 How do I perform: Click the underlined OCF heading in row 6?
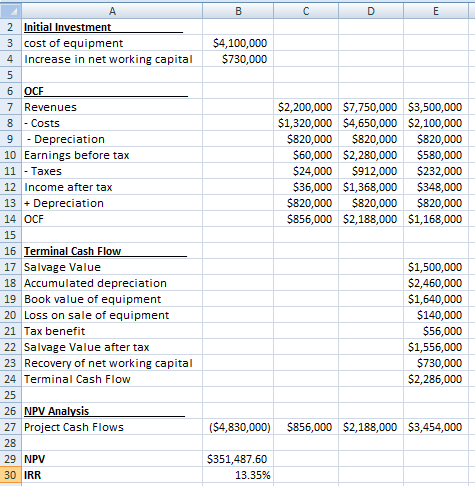pos(112,91)
